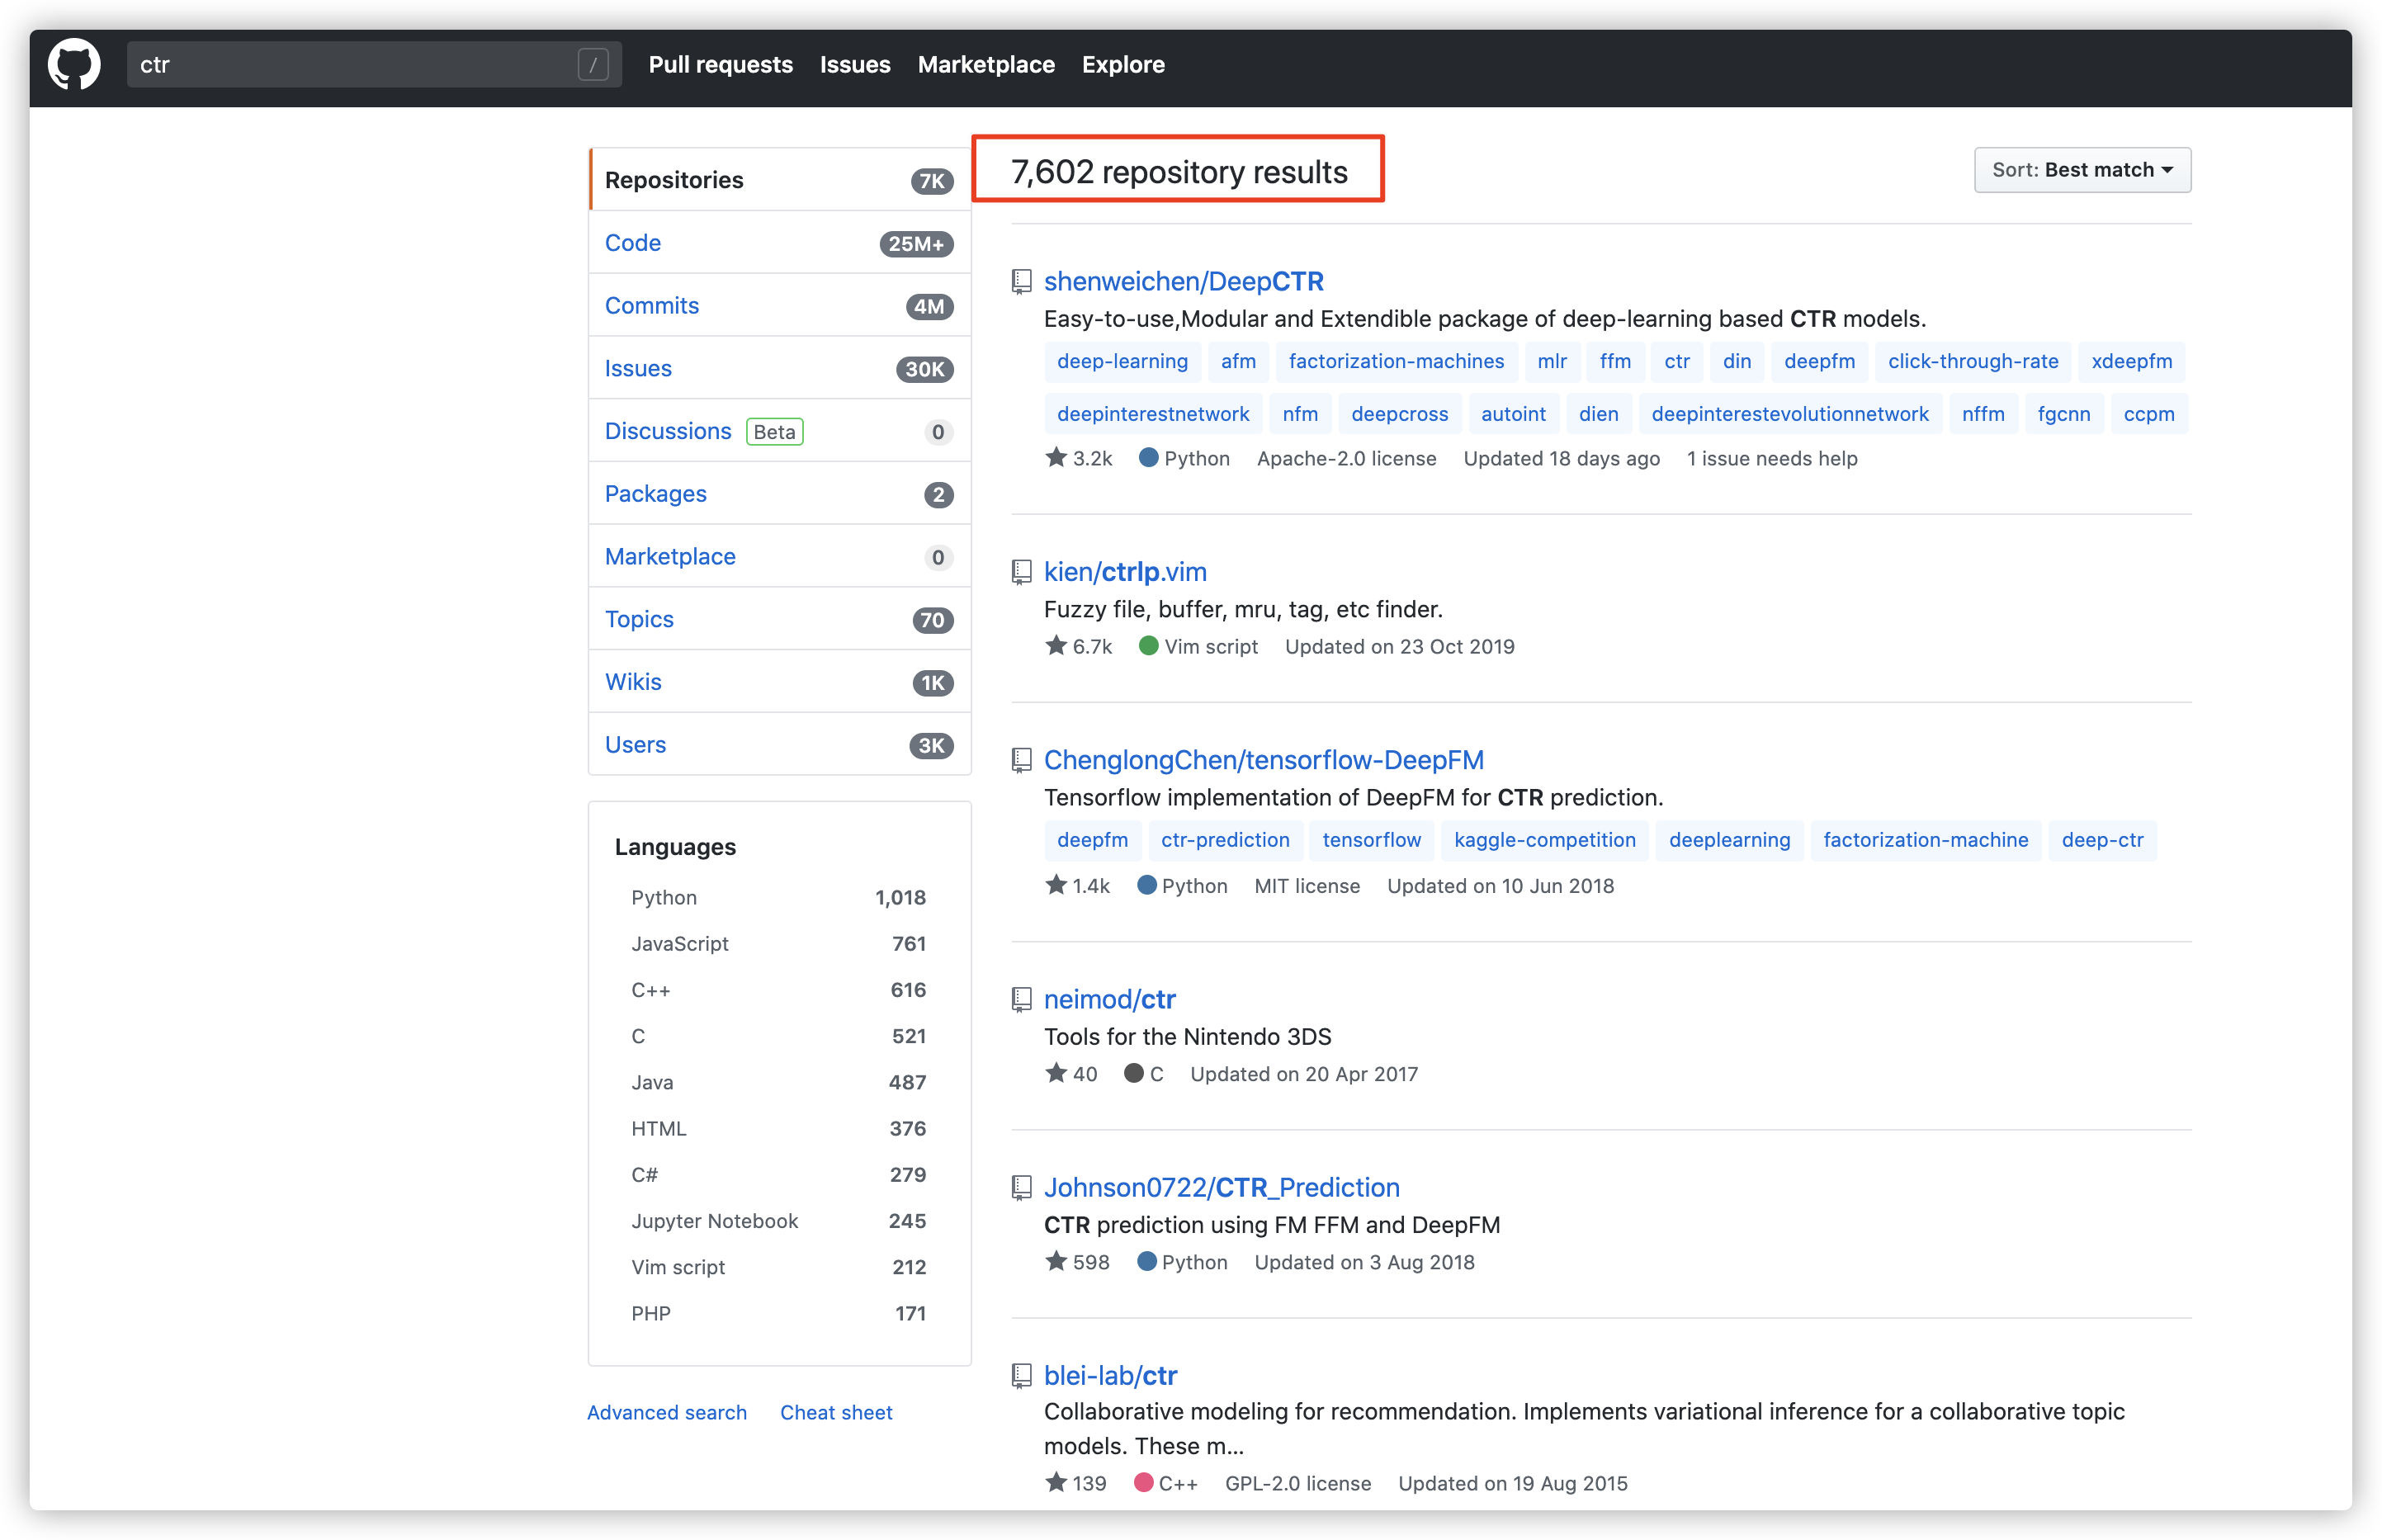Show Users search results
The width and height of the screenshot is (2382, 1540).
pos(779,745)
